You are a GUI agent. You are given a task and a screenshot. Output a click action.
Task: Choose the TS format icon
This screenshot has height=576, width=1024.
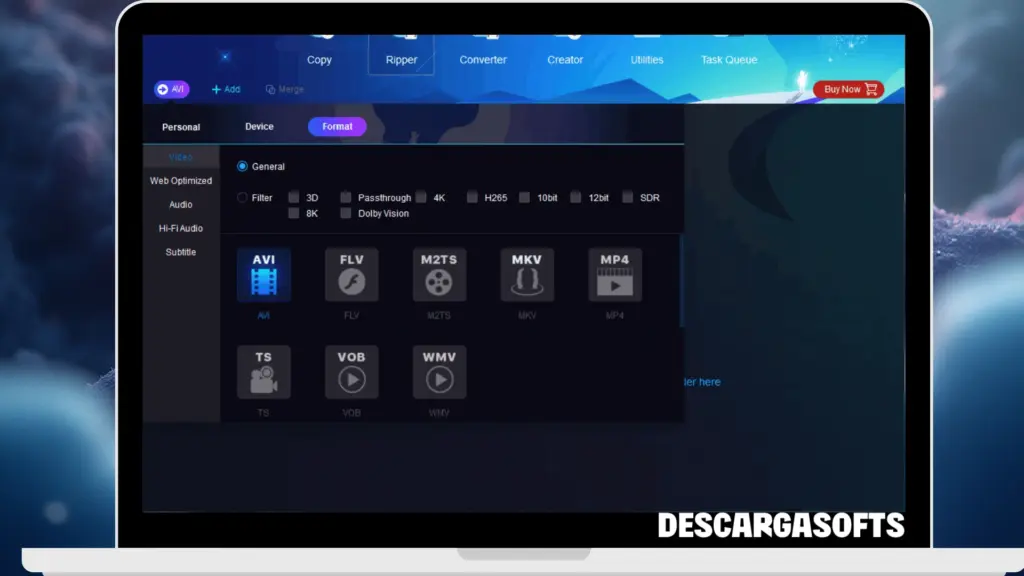[262, 370]
